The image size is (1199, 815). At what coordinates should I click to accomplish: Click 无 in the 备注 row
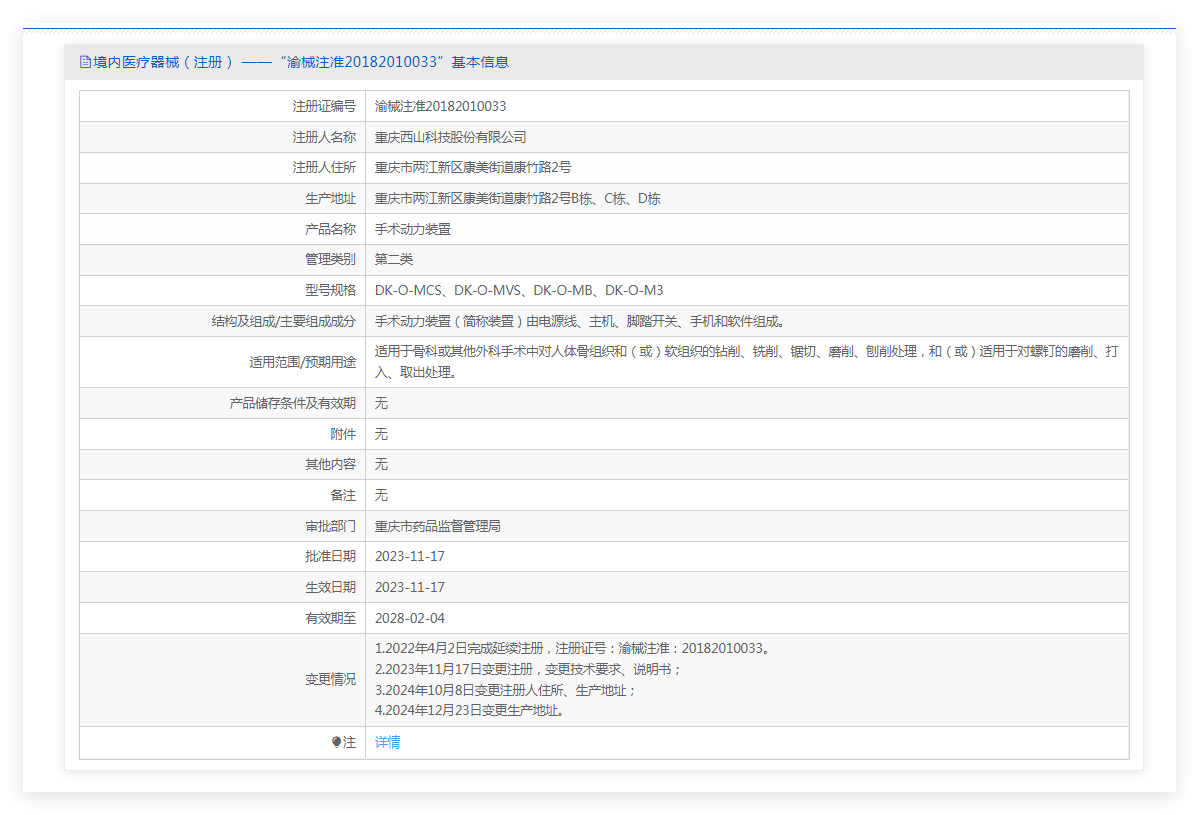381,495
